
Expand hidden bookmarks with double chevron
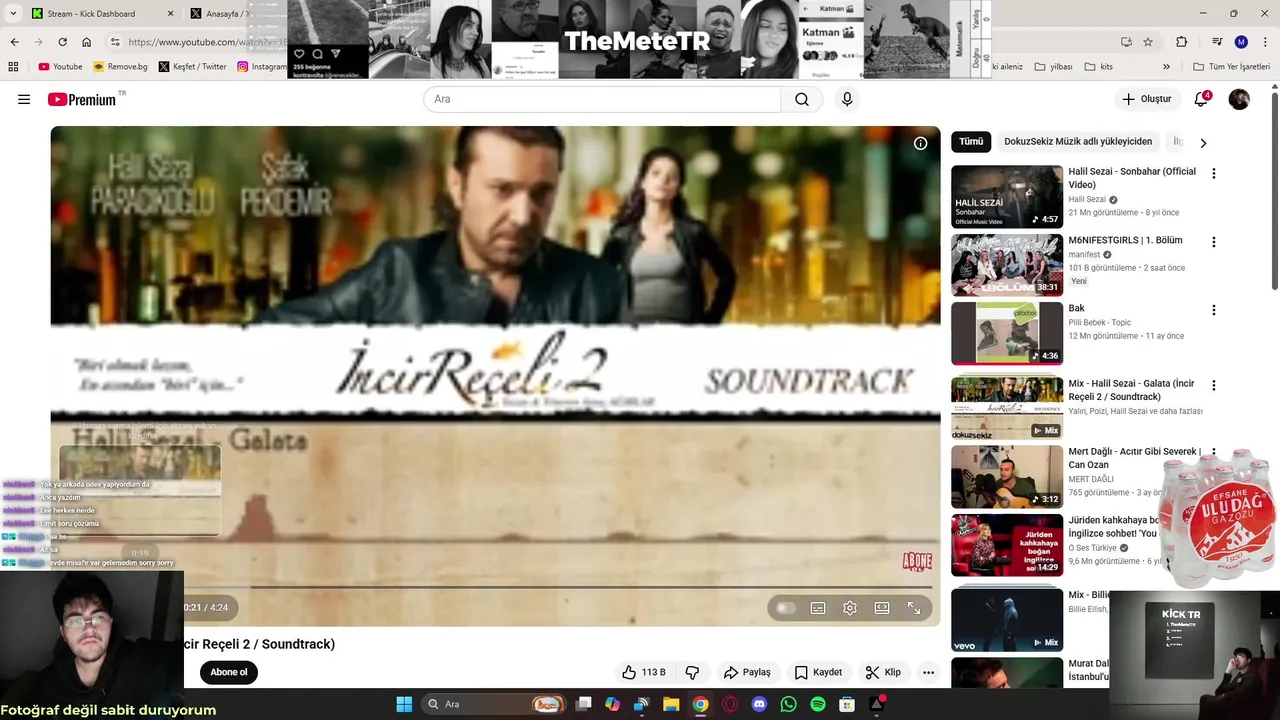pyautogui.click(x=1166, y=67)
